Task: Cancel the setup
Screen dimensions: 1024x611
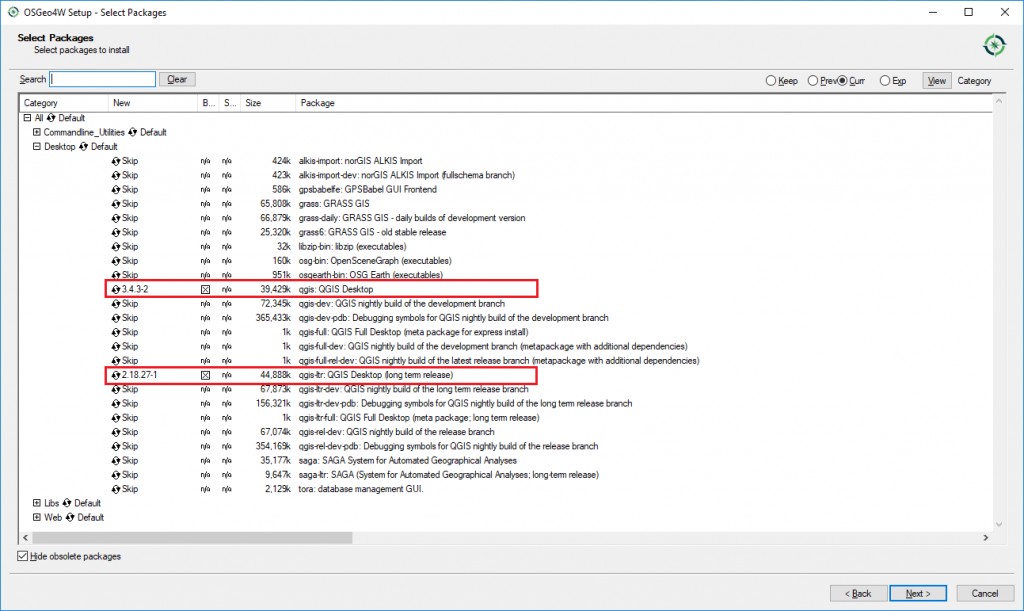Action: [984, 593]
